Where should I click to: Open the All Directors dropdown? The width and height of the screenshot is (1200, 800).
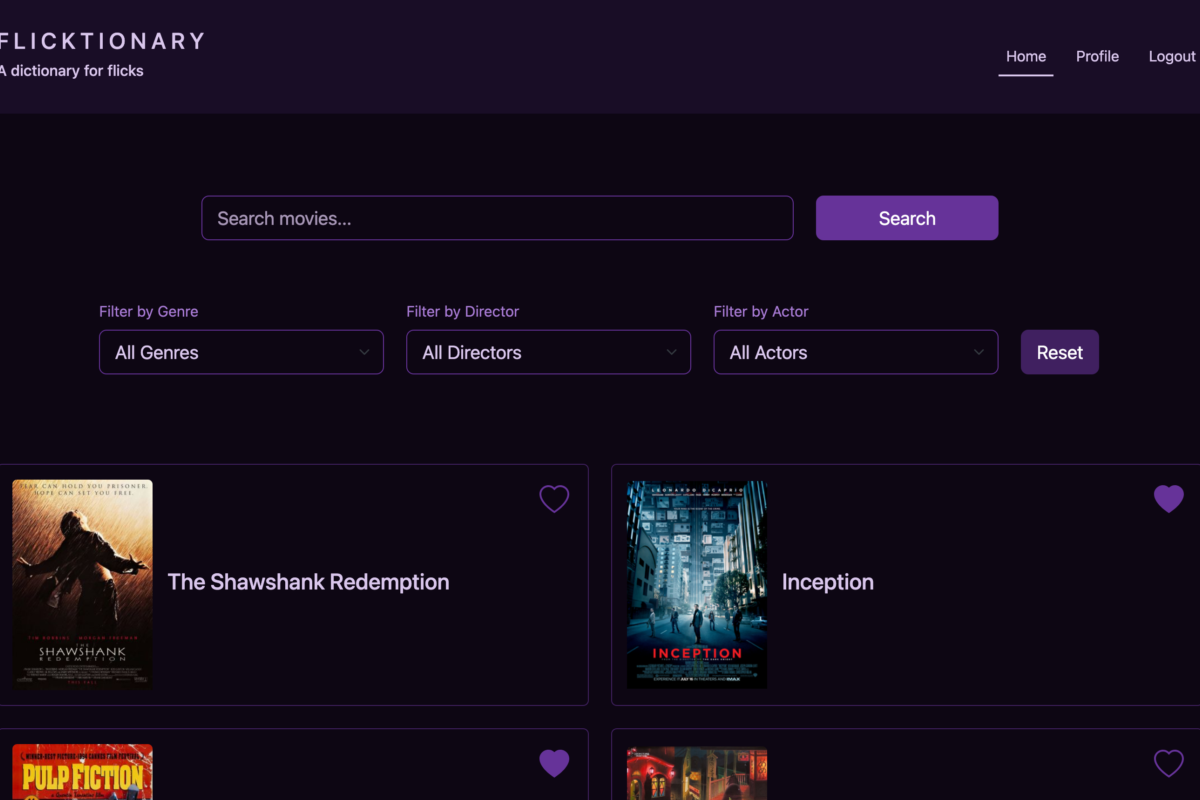click(548, 352)
